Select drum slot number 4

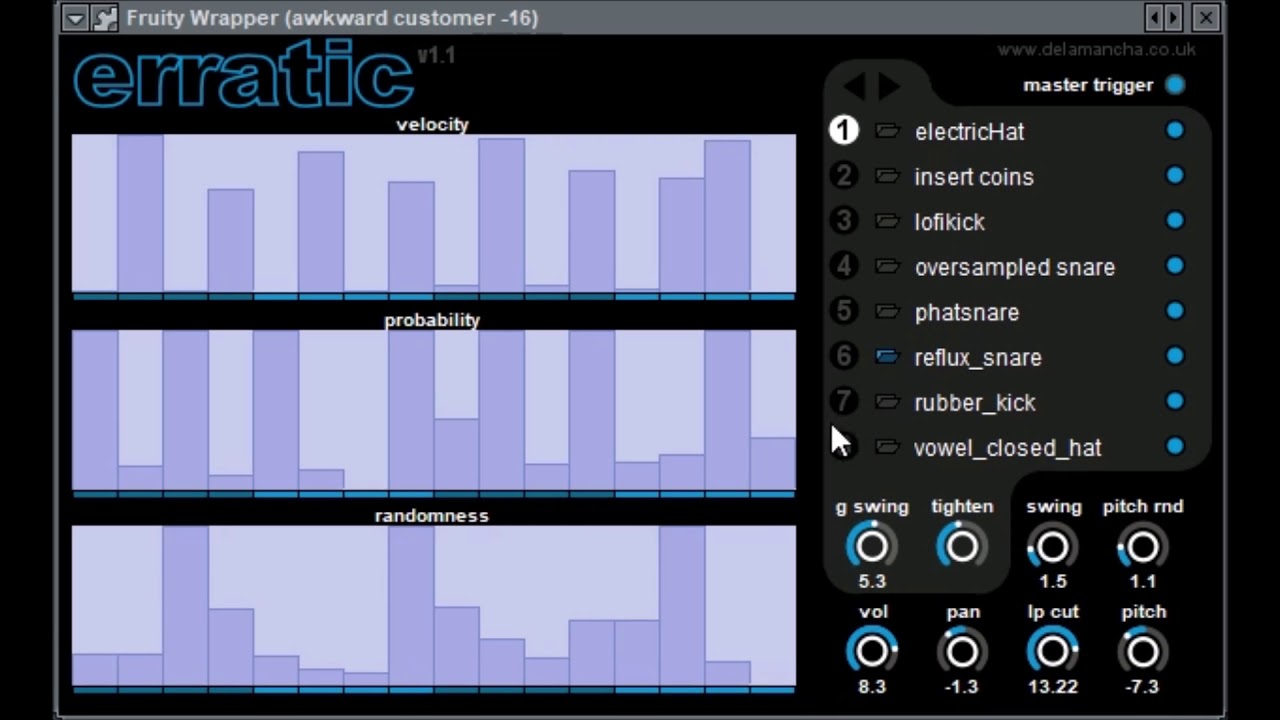844,266
